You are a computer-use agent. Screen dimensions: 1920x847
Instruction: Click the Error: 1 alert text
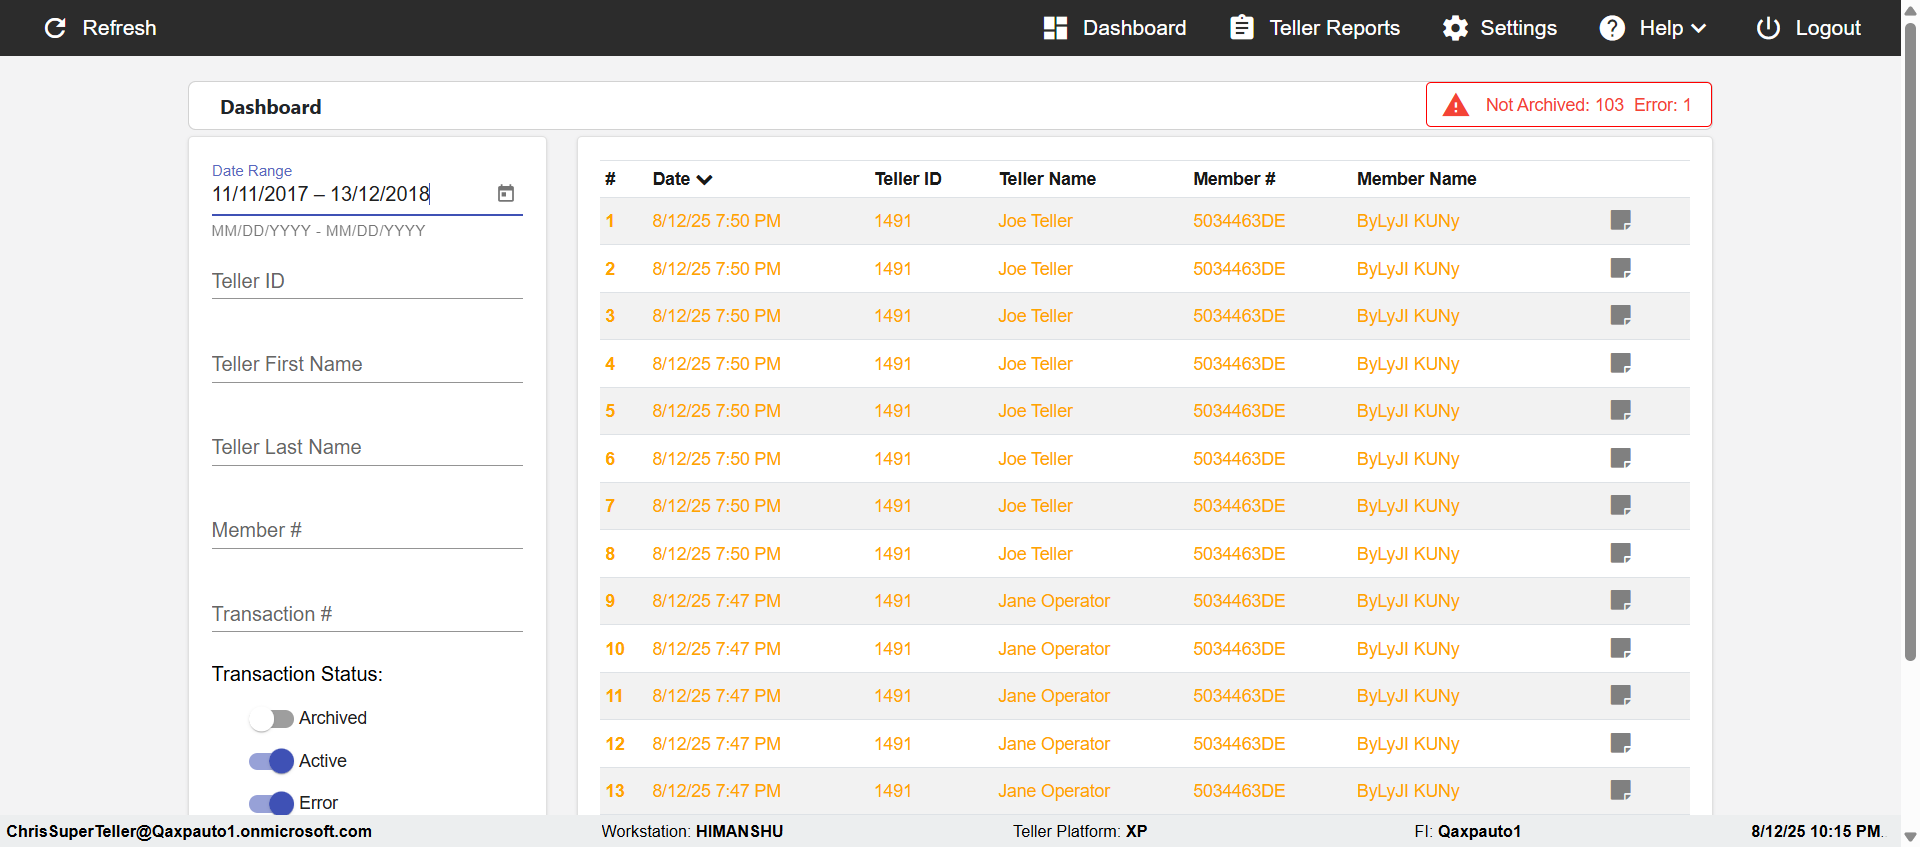1663,105
